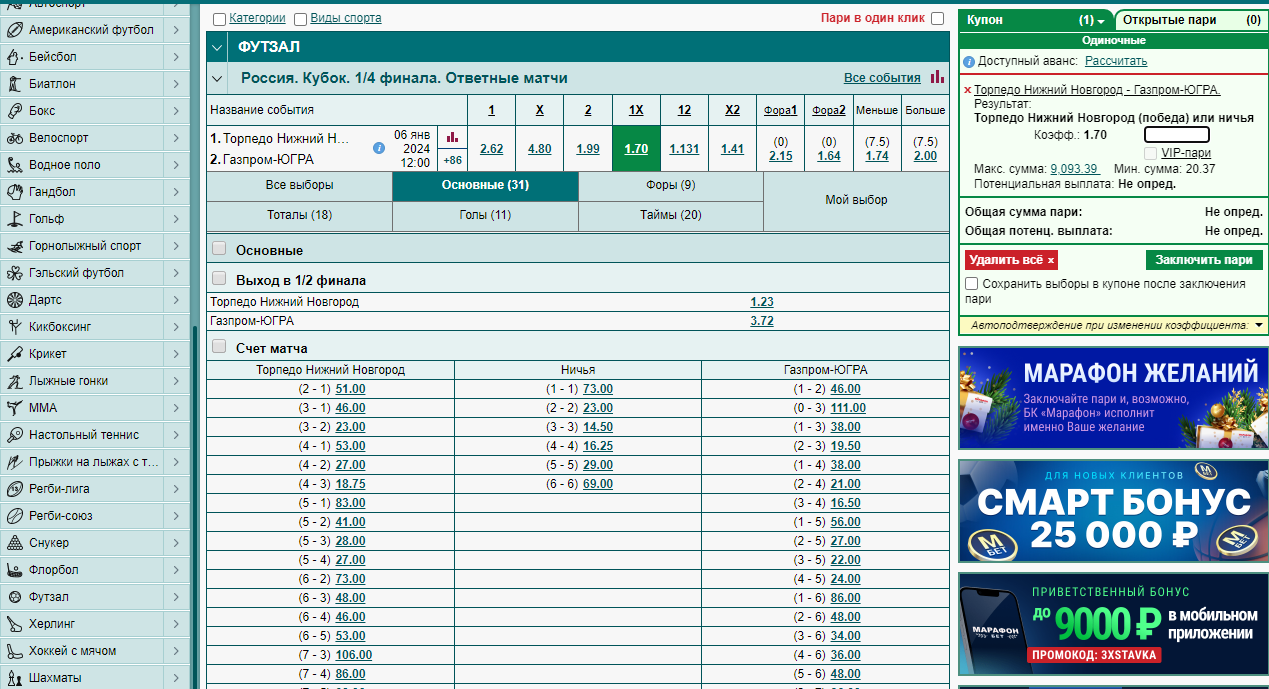This screenshot has width=1269, height=689.
Task: Select the Gaelic football icon
Action: point(14,273)
